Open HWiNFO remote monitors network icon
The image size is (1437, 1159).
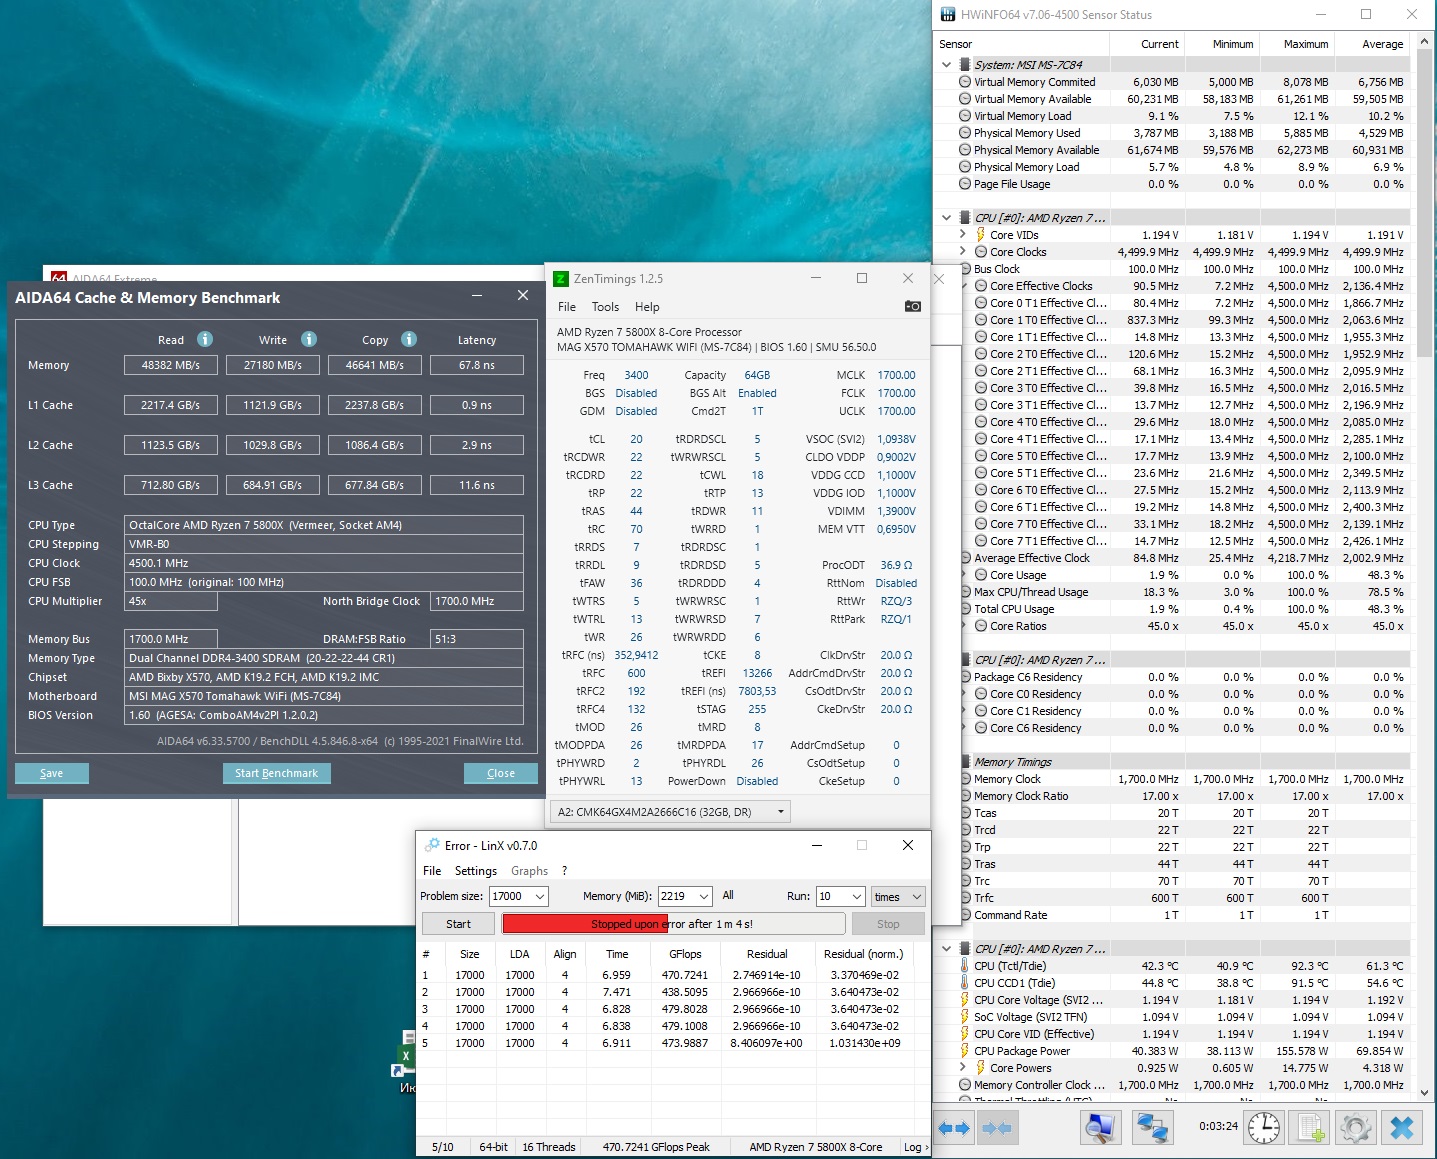(x=1153, y=1128)
